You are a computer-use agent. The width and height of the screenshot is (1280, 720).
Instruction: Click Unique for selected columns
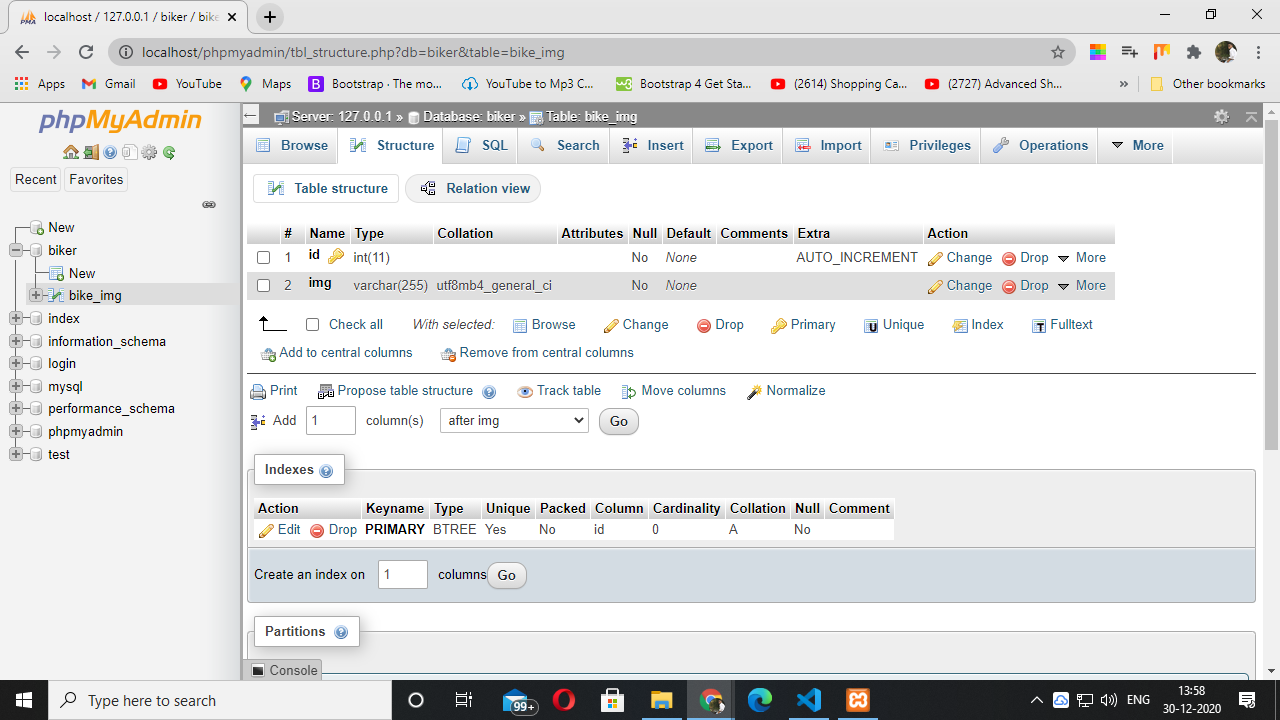click(894, 325)
